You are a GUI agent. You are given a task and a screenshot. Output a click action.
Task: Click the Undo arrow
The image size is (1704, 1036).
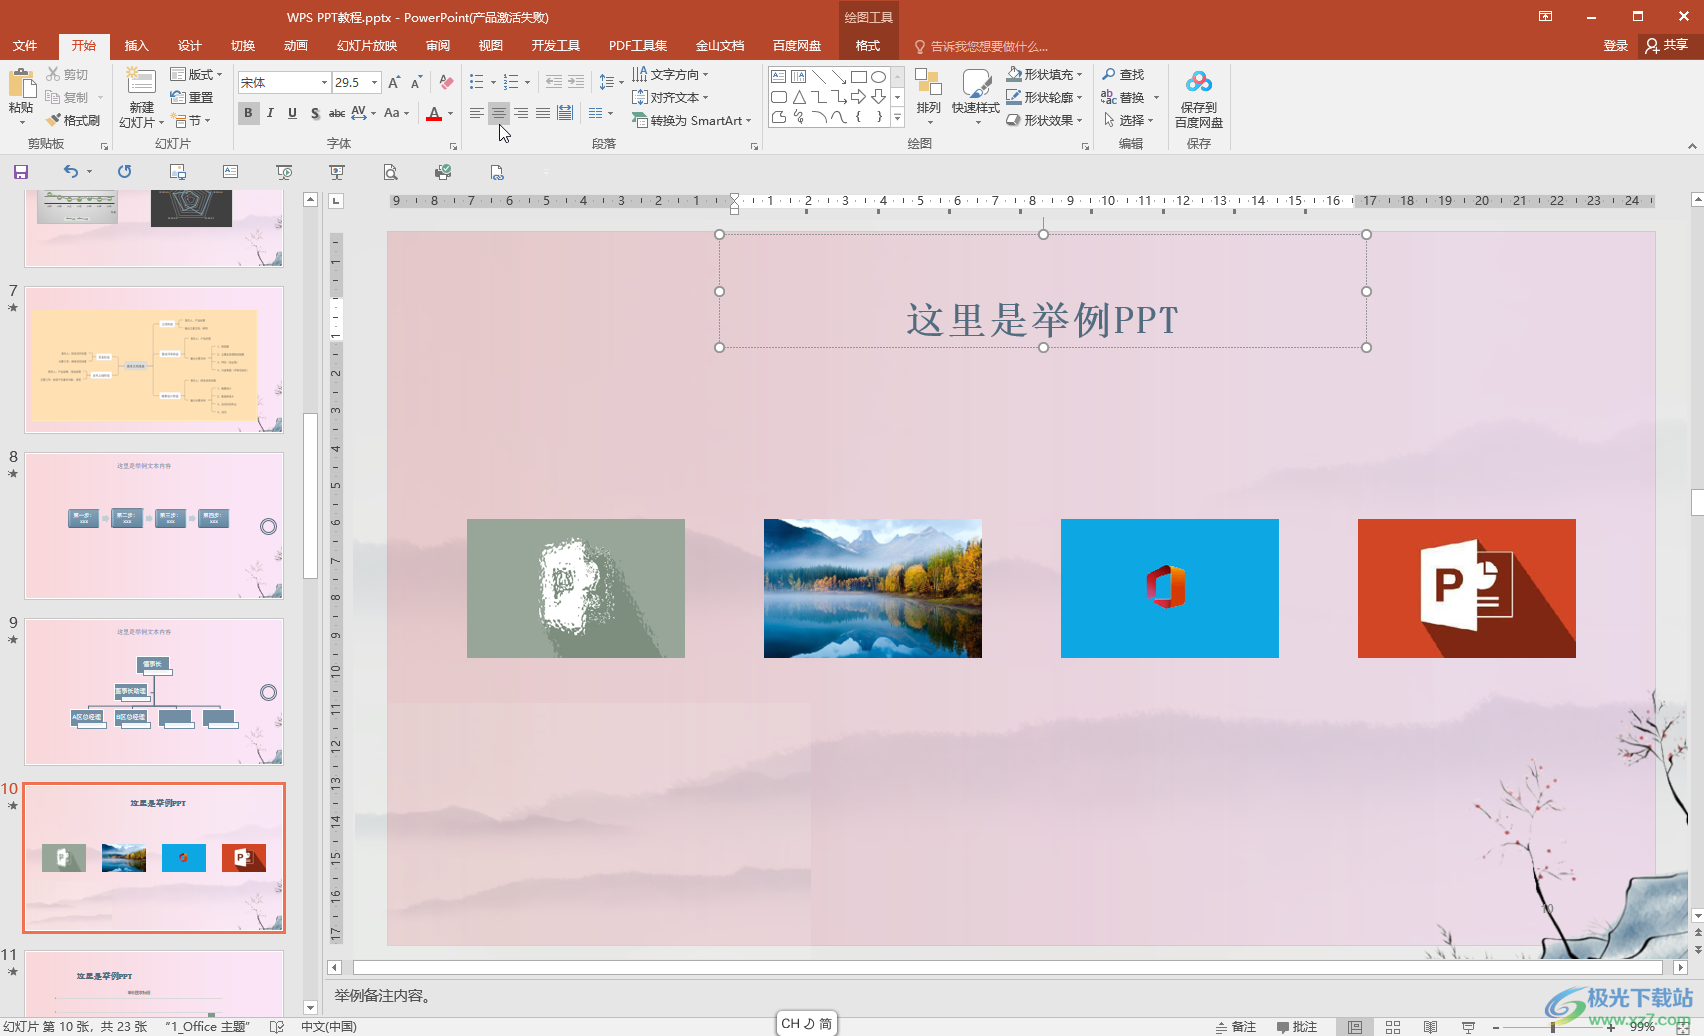[x=70, y=172]
